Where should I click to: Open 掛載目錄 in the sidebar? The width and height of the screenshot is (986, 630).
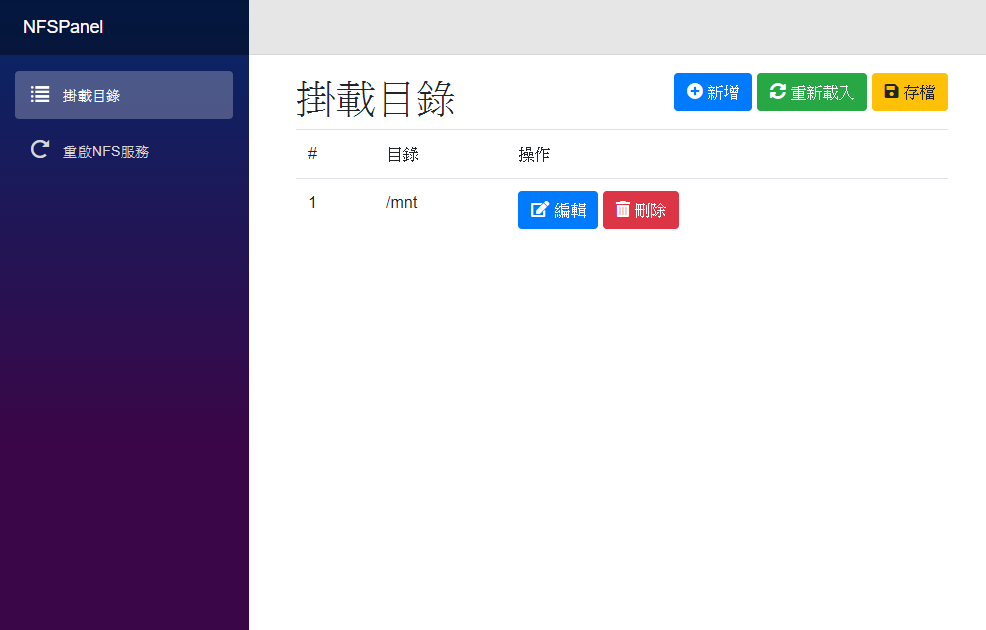124,95
